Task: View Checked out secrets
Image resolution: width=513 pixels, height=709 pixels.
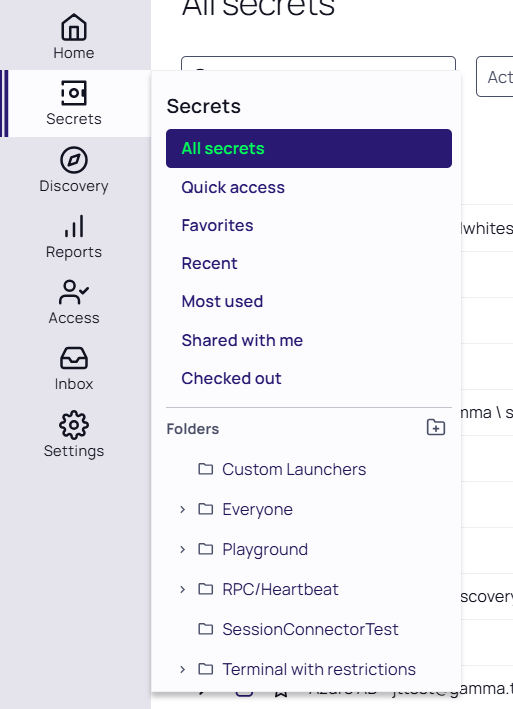Action: point(231,378)
